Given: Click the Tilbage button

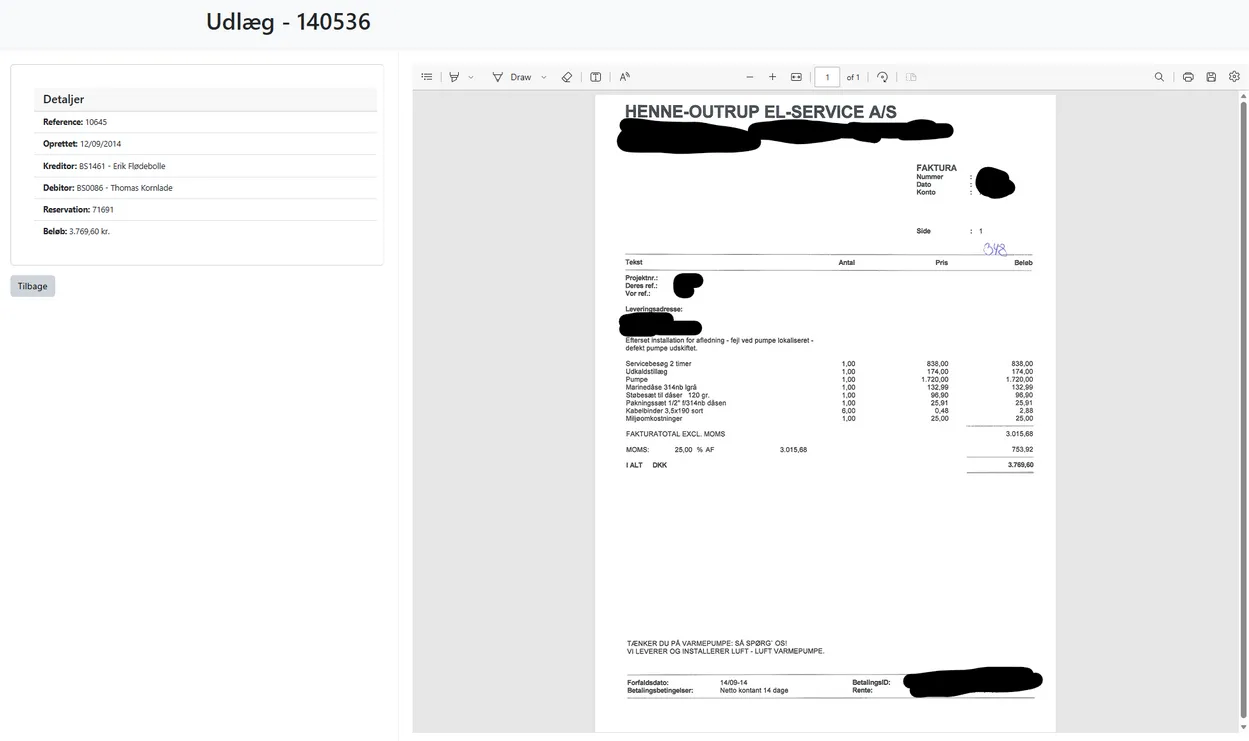Looking at the screenshot, I should tap(33, 286).
